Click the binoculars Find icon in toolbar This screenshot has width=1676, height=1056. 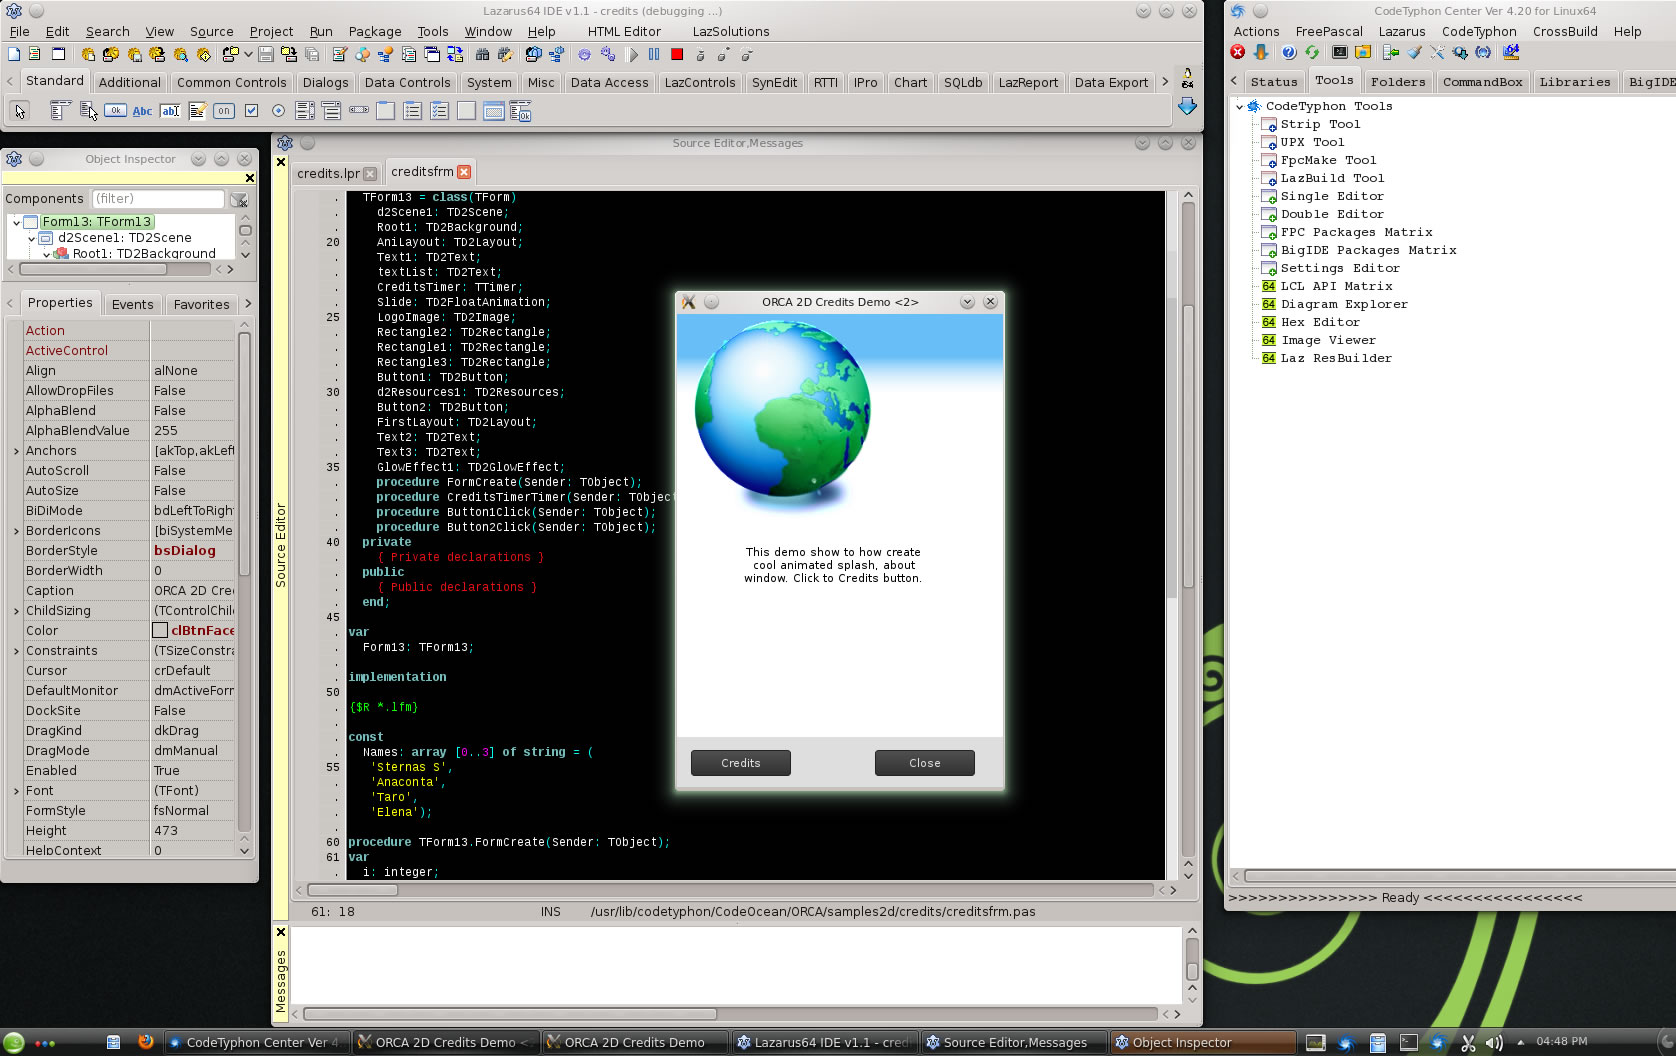482,55
